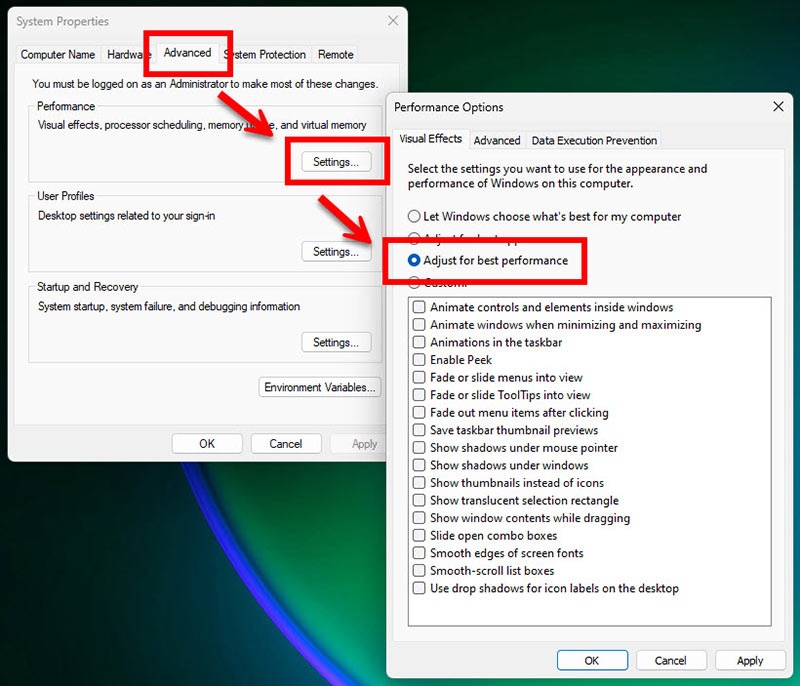Close the Performance Options dialog

pos(778,107)
